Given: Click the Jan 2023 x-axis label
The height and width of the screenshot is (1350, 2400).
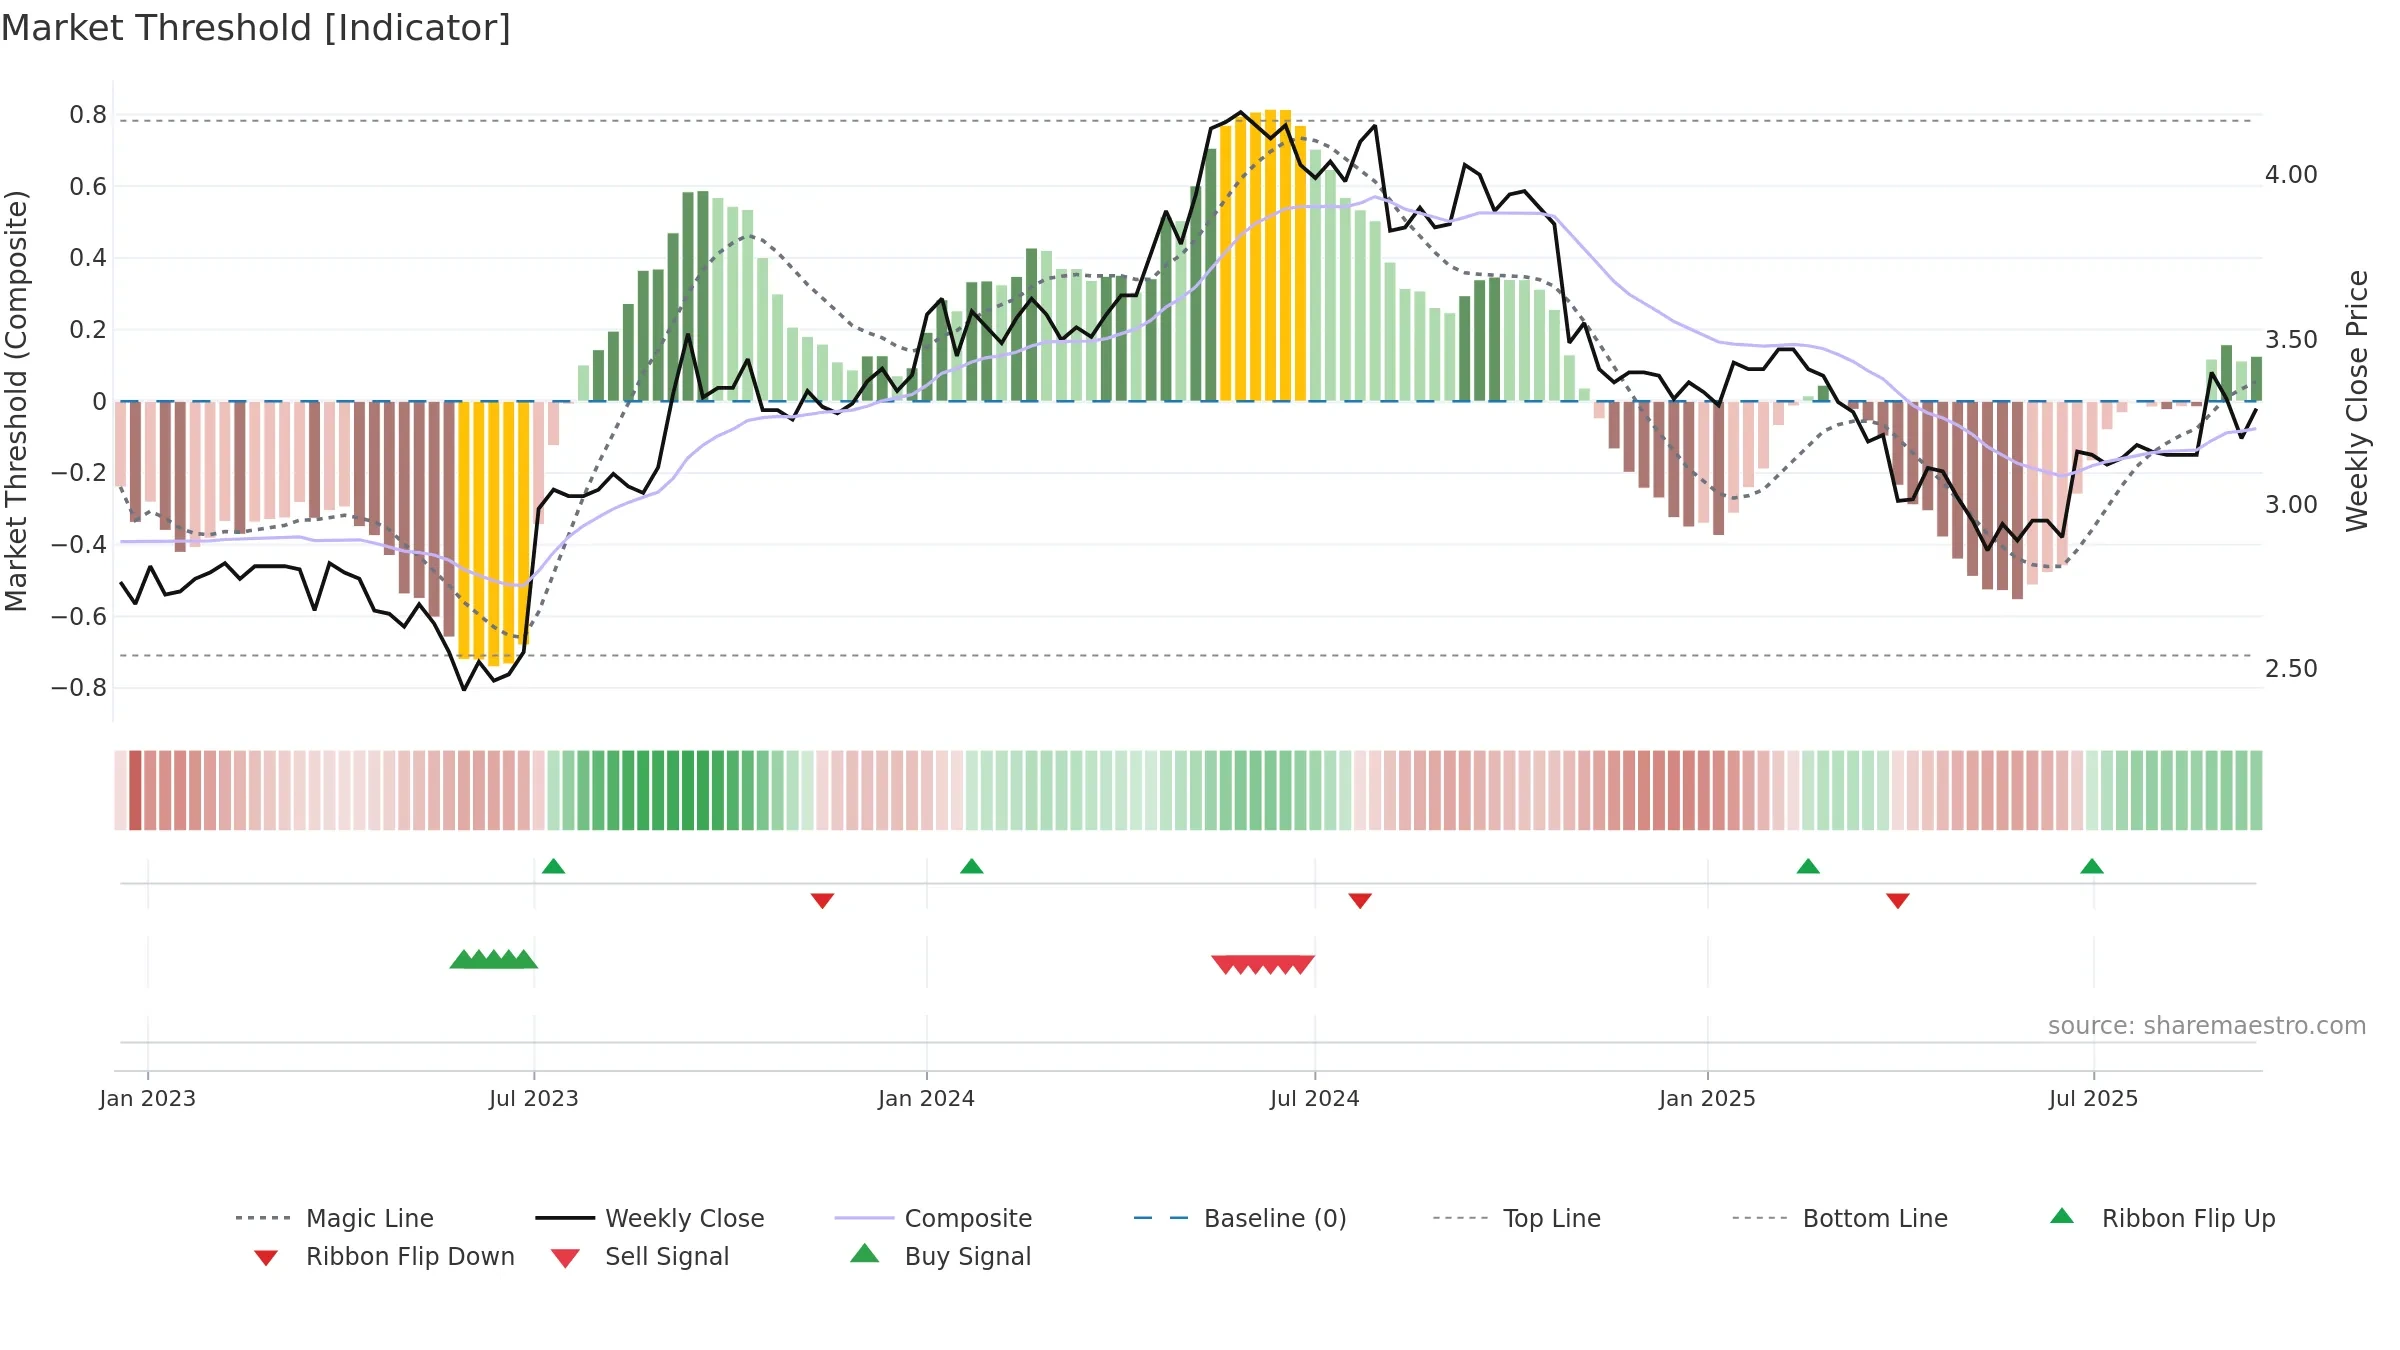Looking at the screenshot, I should (148, 1098).
